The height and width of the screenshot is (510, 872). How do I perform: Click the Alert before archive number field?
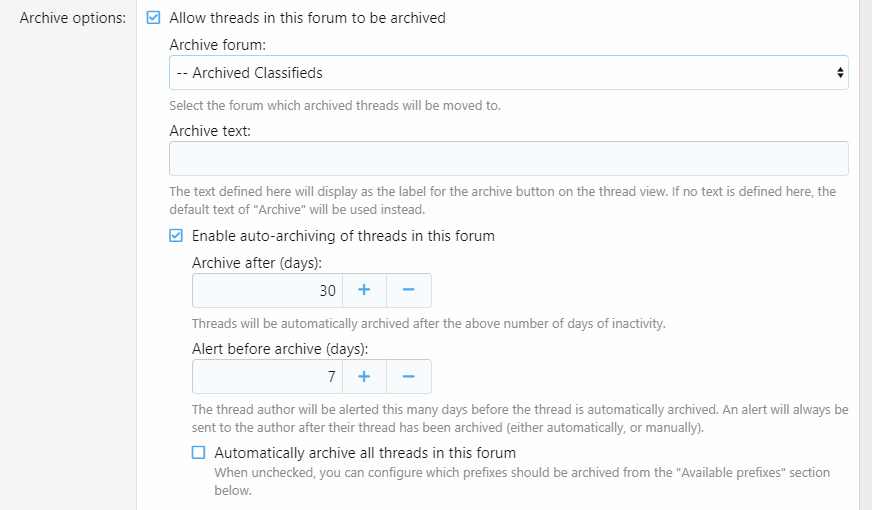pos(267,377)
